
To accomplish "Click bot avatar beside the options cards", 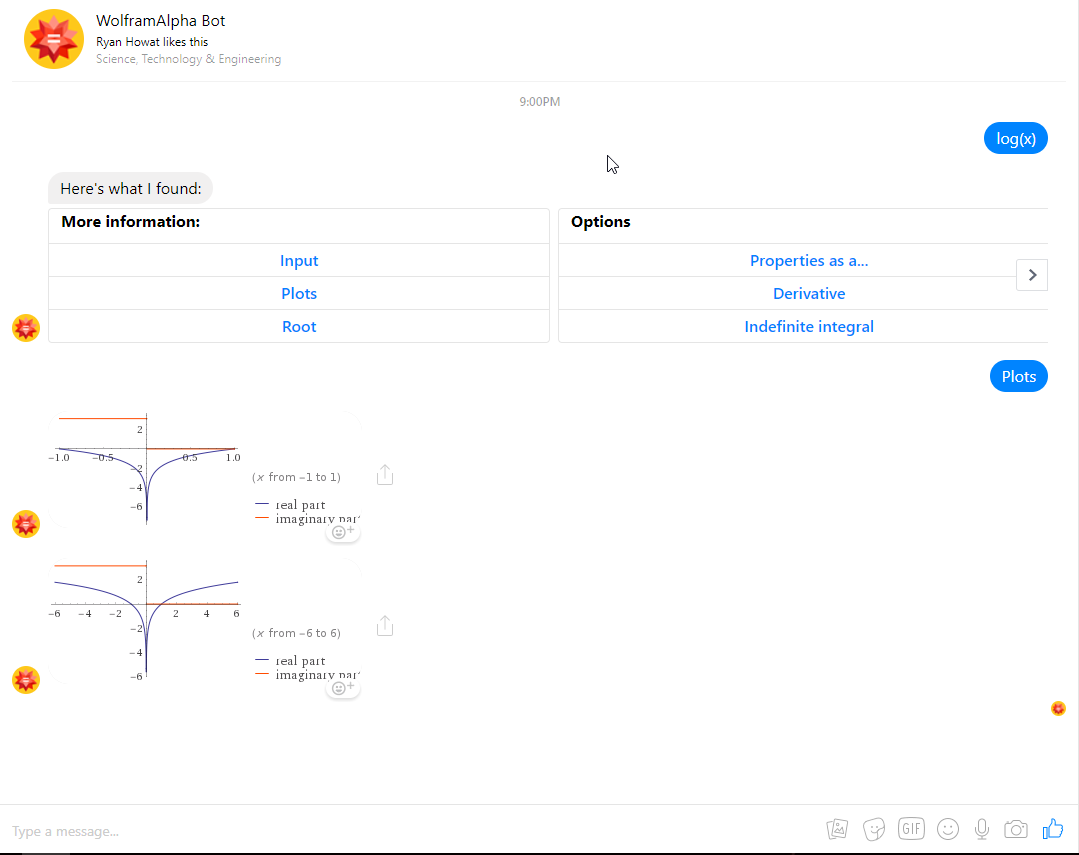I will click(26, 328).
